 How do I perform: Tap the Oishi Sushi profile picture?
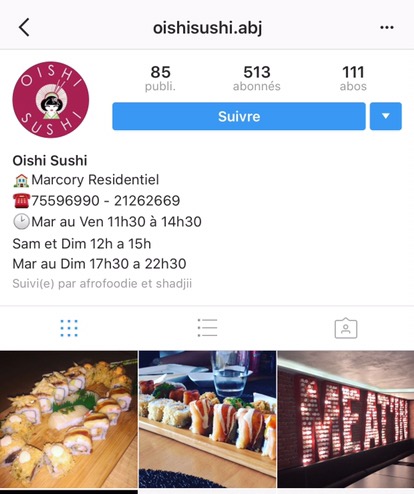coord(51,99)
